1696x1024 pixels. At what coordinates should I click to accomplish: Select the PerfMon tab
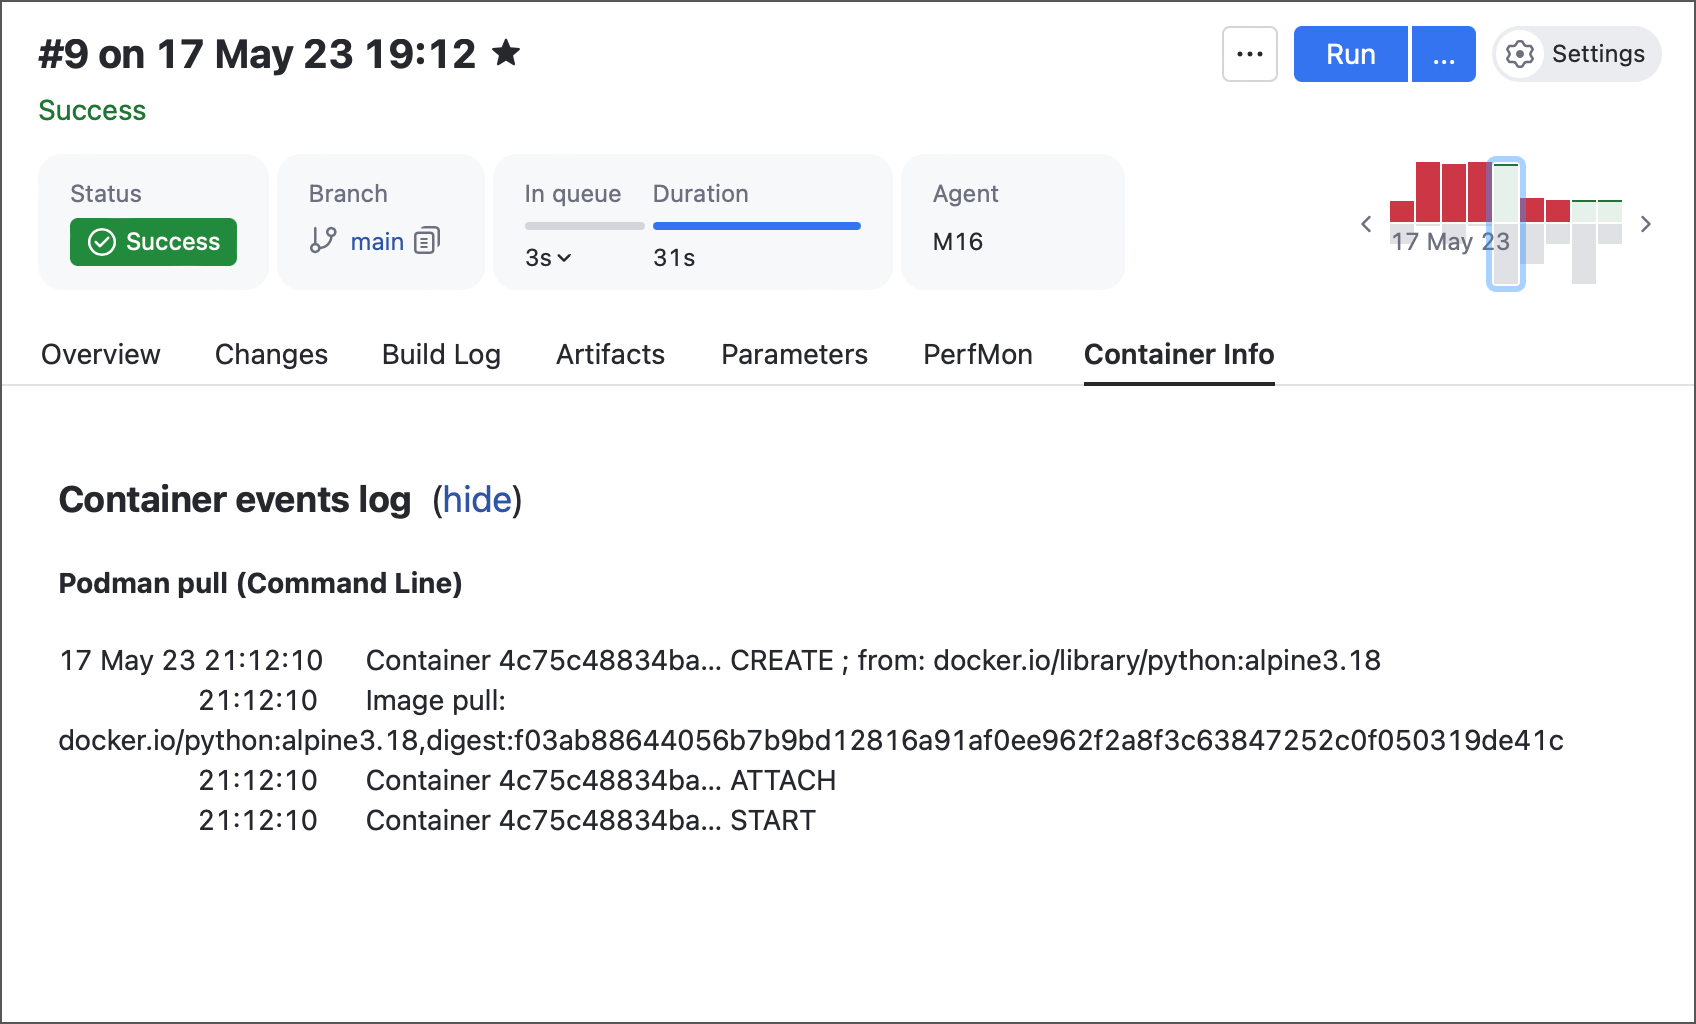click(x=977, y=354)
